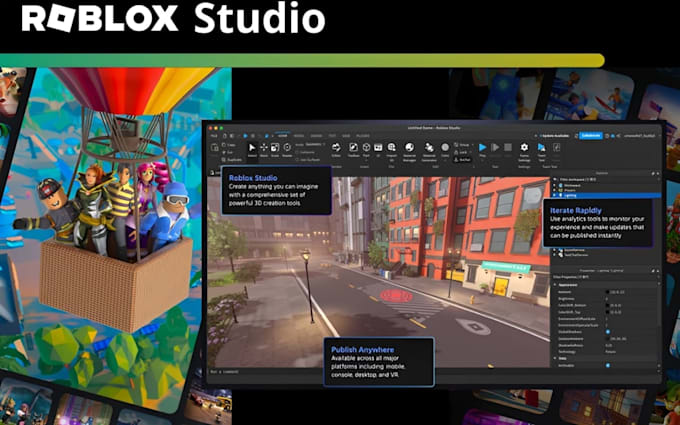Insert a Part from the ribbon
The image size is (680, 425).
(x=366, y=150)
